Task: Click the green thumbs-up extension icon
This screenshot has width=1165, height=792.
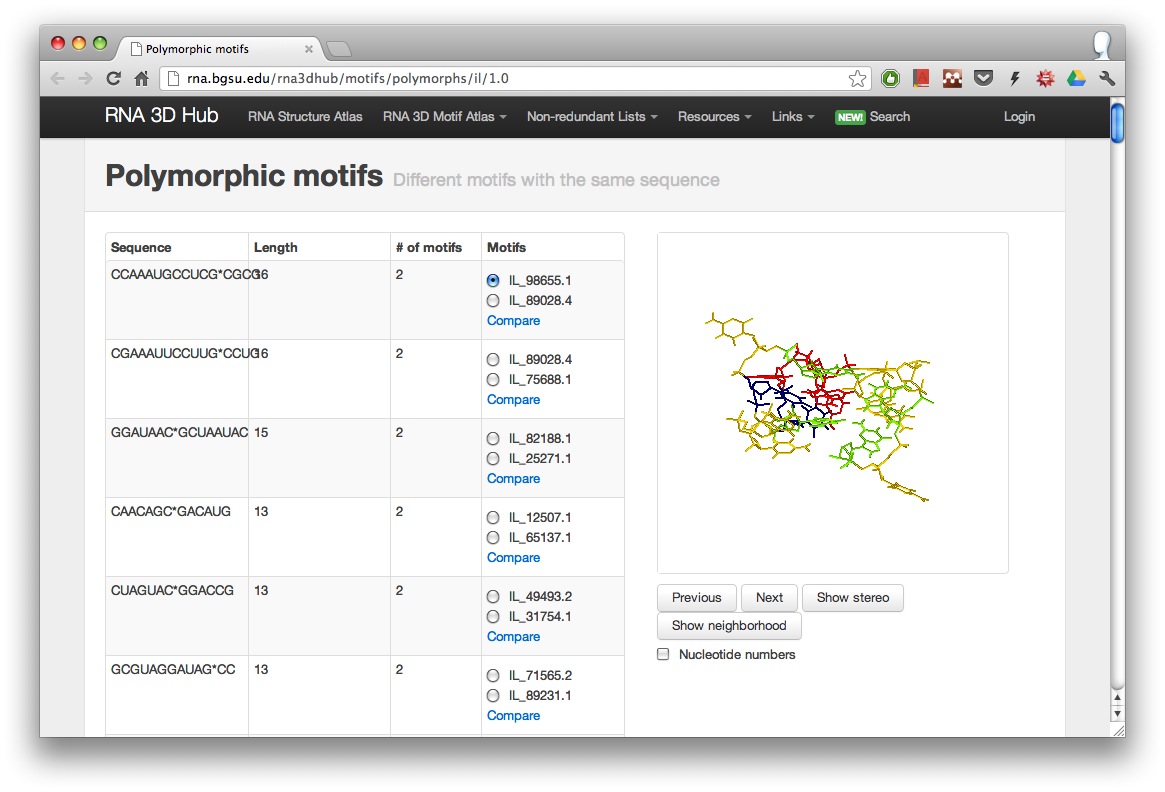Action: (890, 78)
